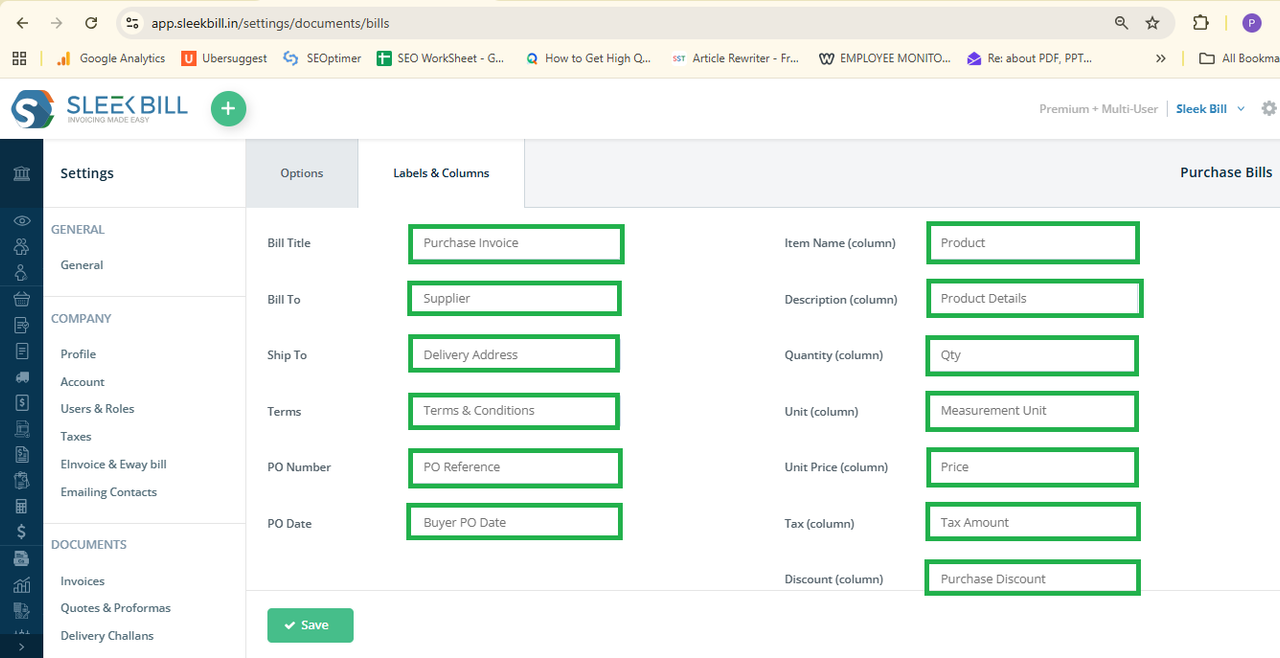The image size is (1280, 658).
Task: Edit the Ship To Delivery Address field
Action: coord(514,354)
